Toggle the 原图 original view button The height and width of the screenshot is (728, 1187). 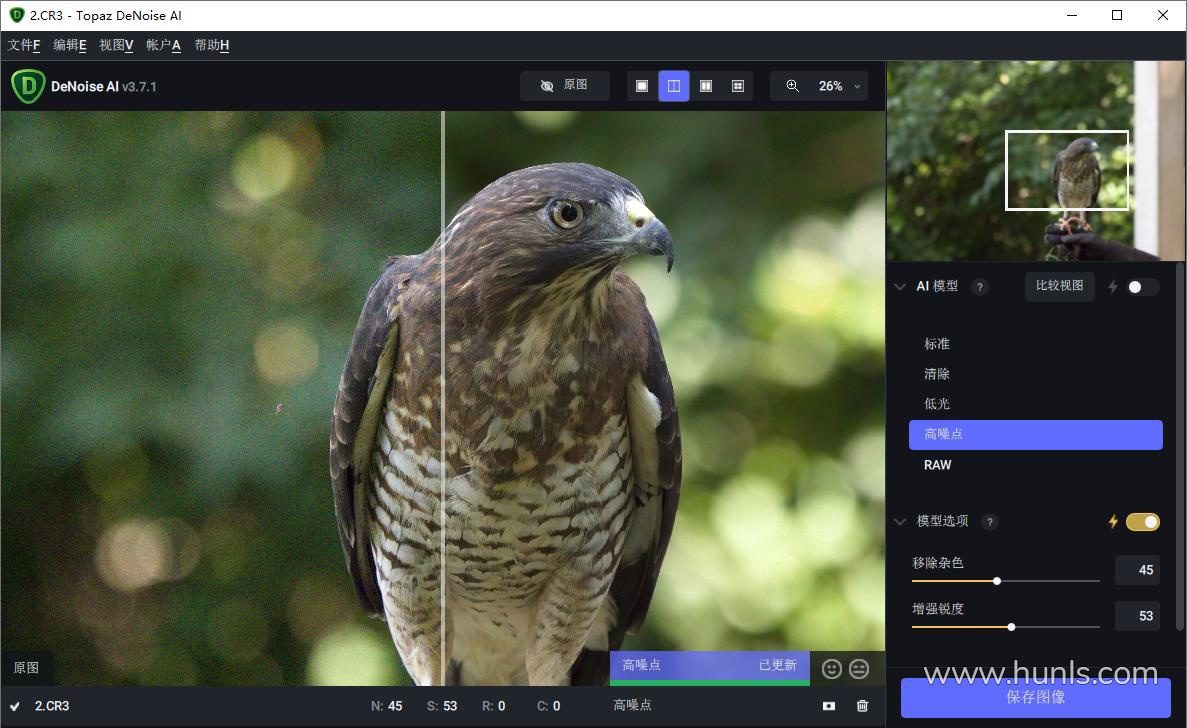(x=564, y=86)
